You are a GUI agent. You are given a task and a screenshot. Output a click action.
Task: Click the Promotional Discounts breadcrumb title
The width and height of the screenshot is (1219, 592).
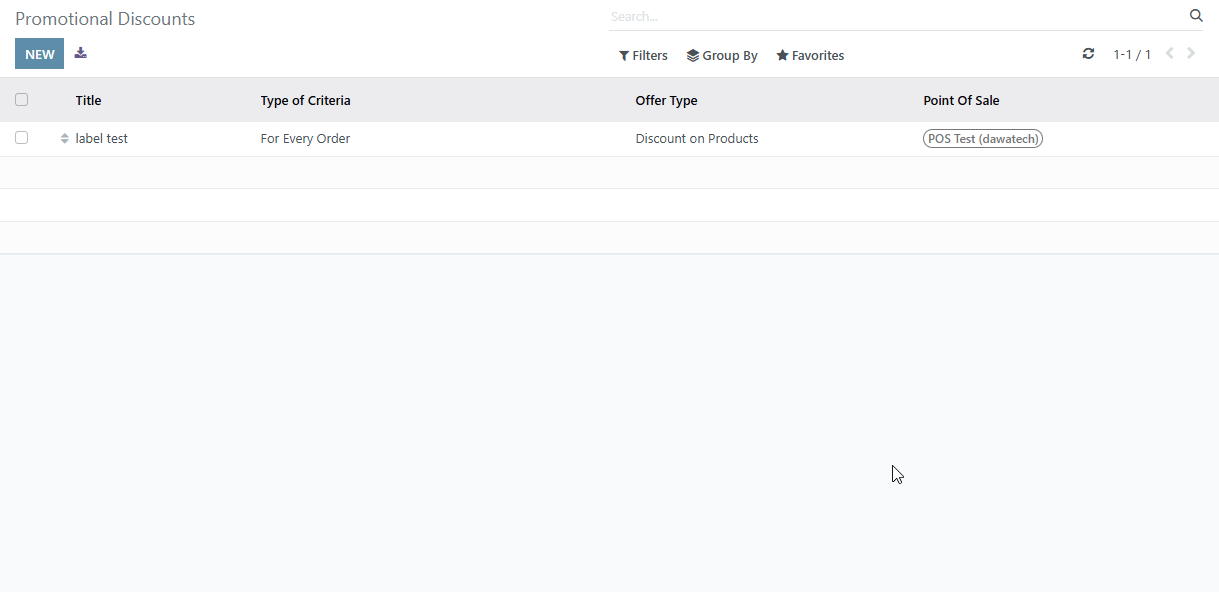pos(105,19)
